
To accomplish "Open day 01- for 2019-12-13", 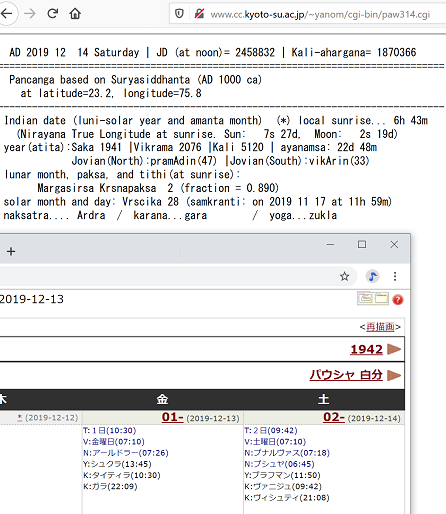I will (173, 417).
